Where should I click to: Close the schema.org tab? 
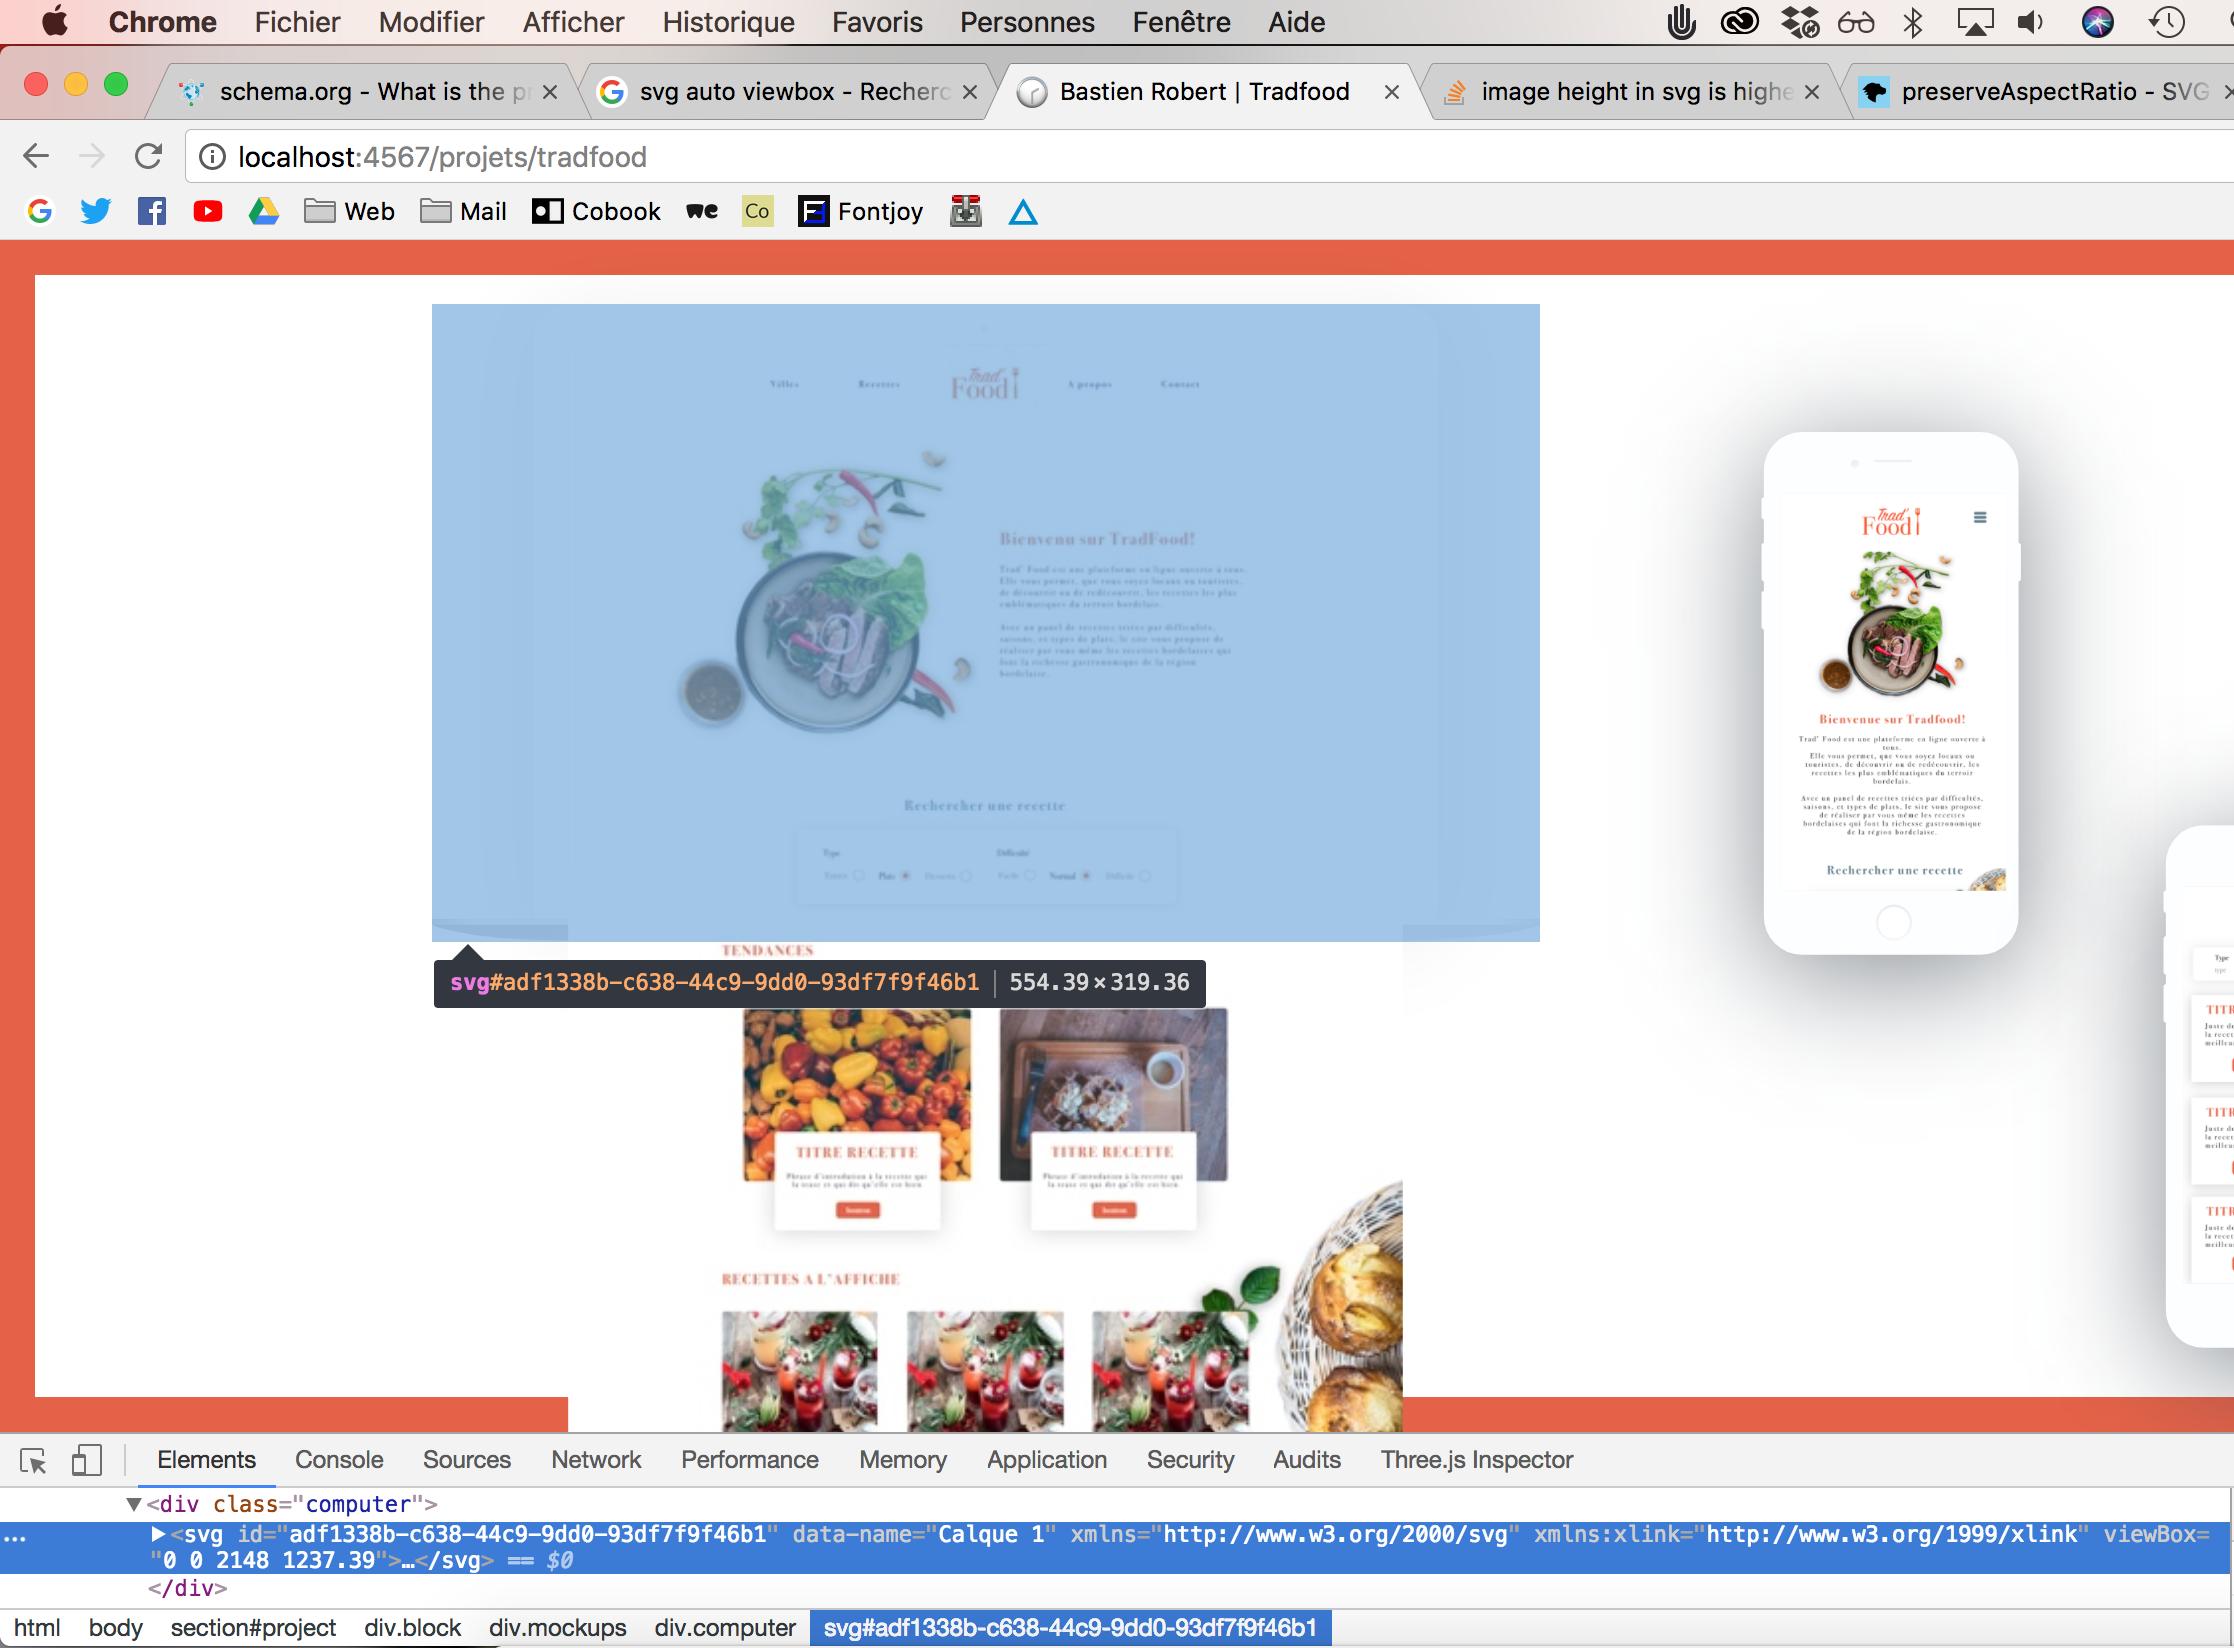click(549, 92)
